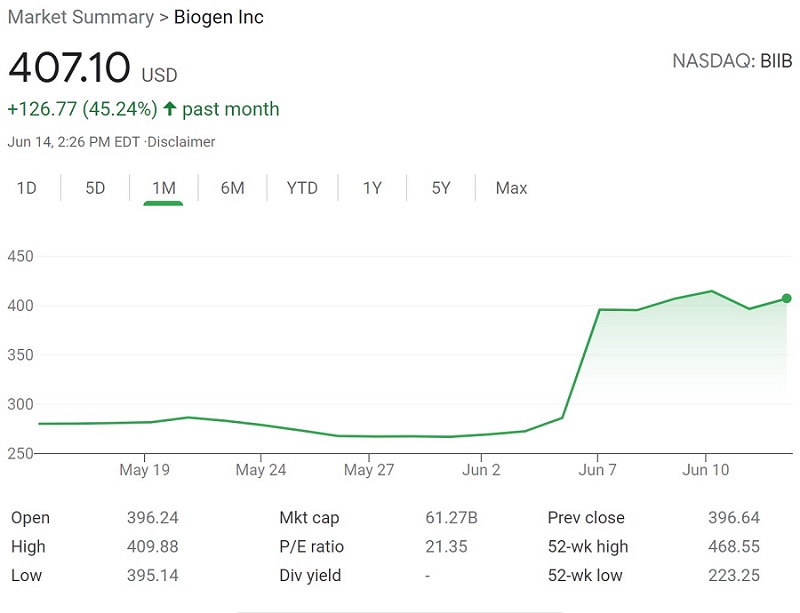Click the Div yield label
Viewport: 800px width, 613px height.
tap(310, 576)
